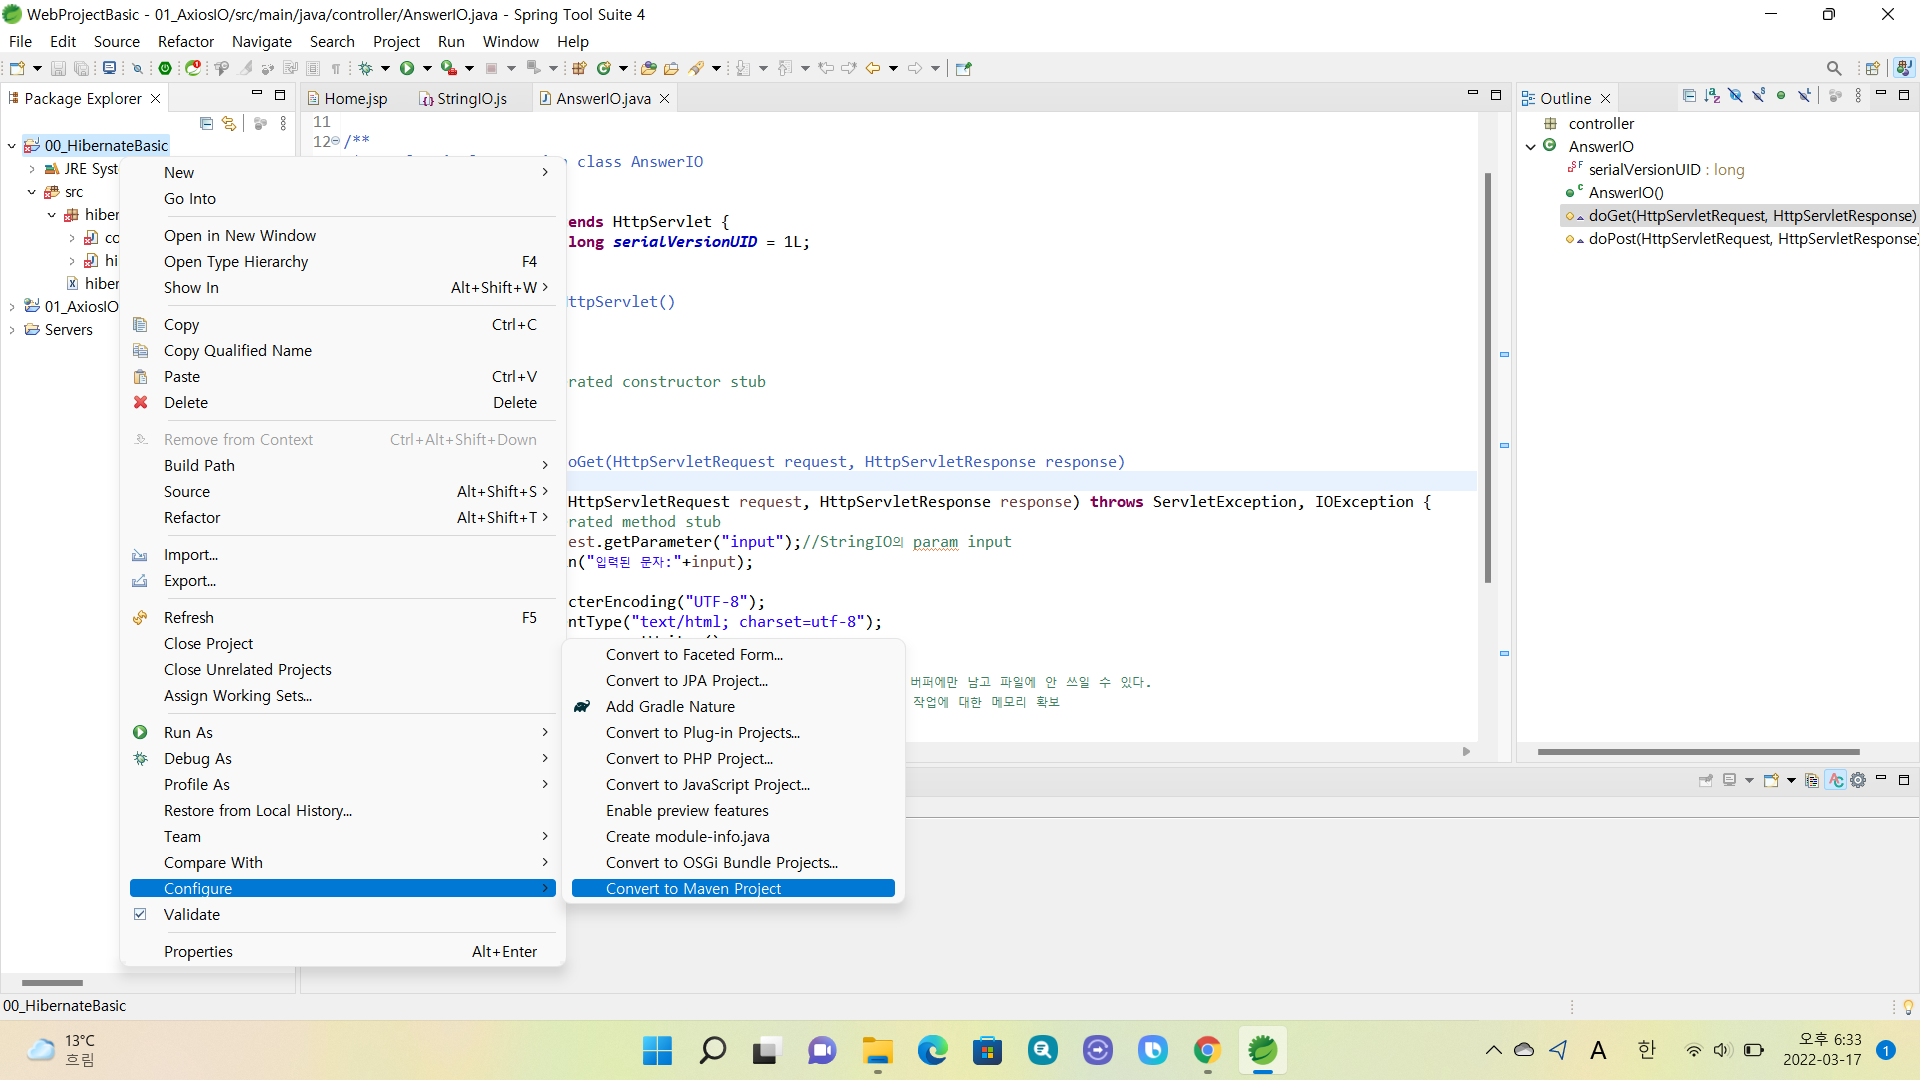This screenshot has height=1080, width=1920.
Task: Click the editor vertical scrollbar
Action: click(x=1488, y=380)
